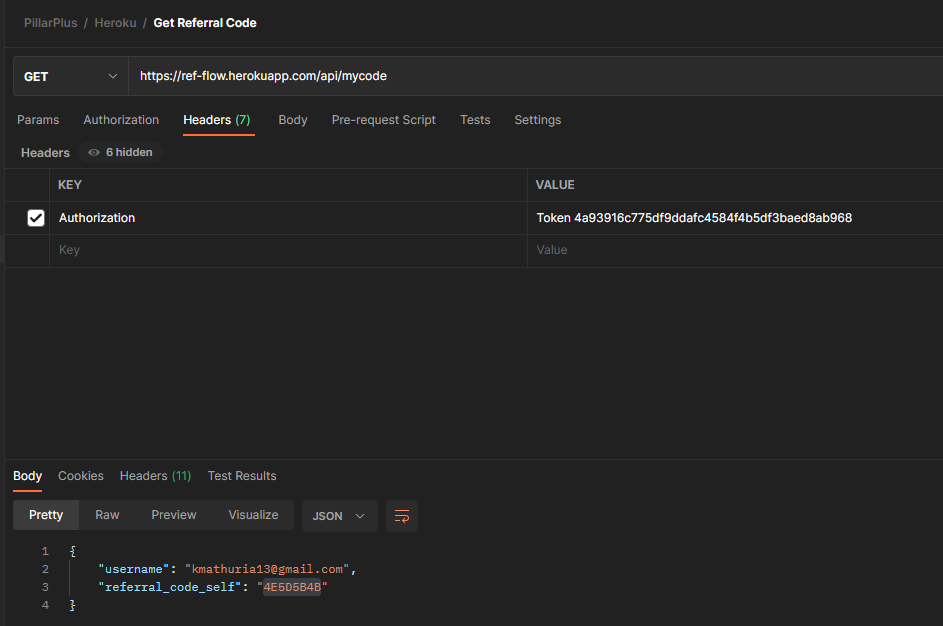Click the Get Referral Code request title
943x626 pixels.
click(205, 23)
